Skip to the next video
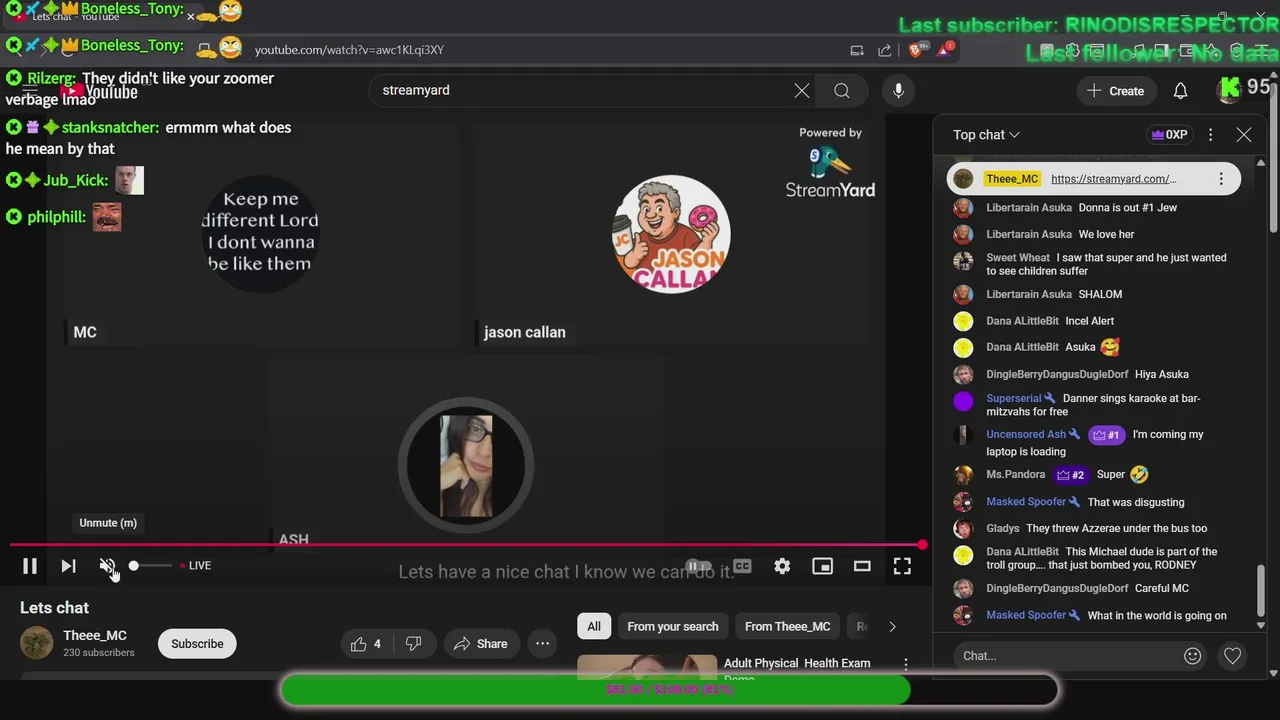The image size is (1280, 720). [68, 566]
